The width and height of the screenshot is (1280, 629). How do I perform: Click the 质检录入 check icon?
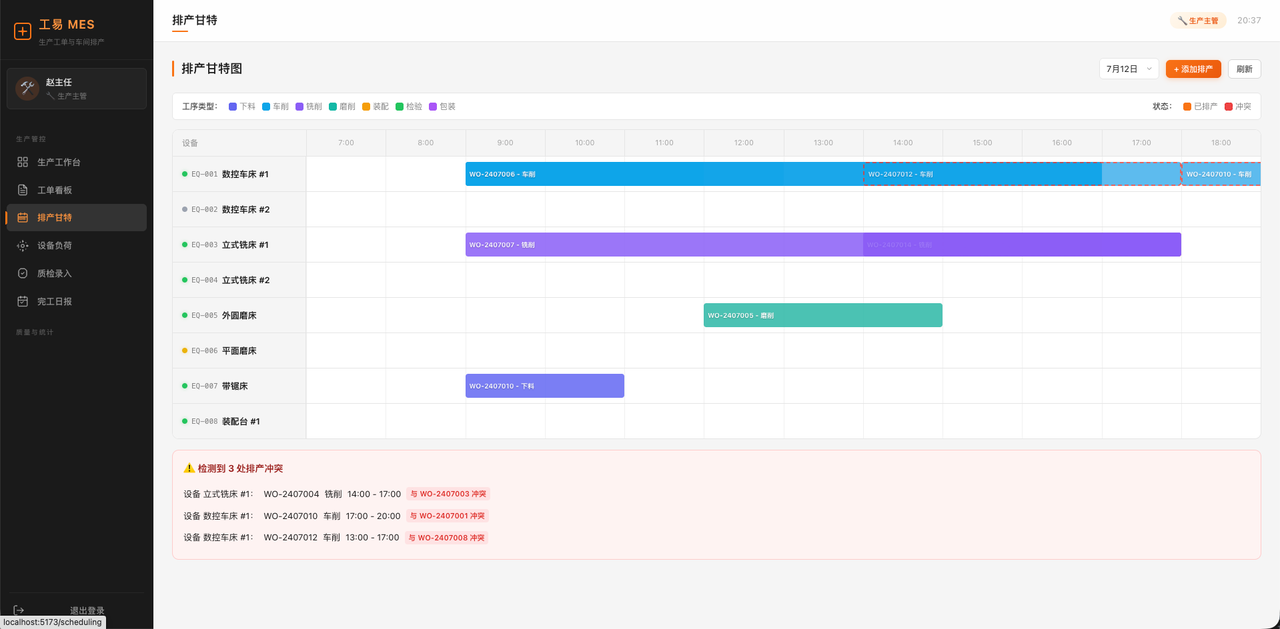point(23,273)
